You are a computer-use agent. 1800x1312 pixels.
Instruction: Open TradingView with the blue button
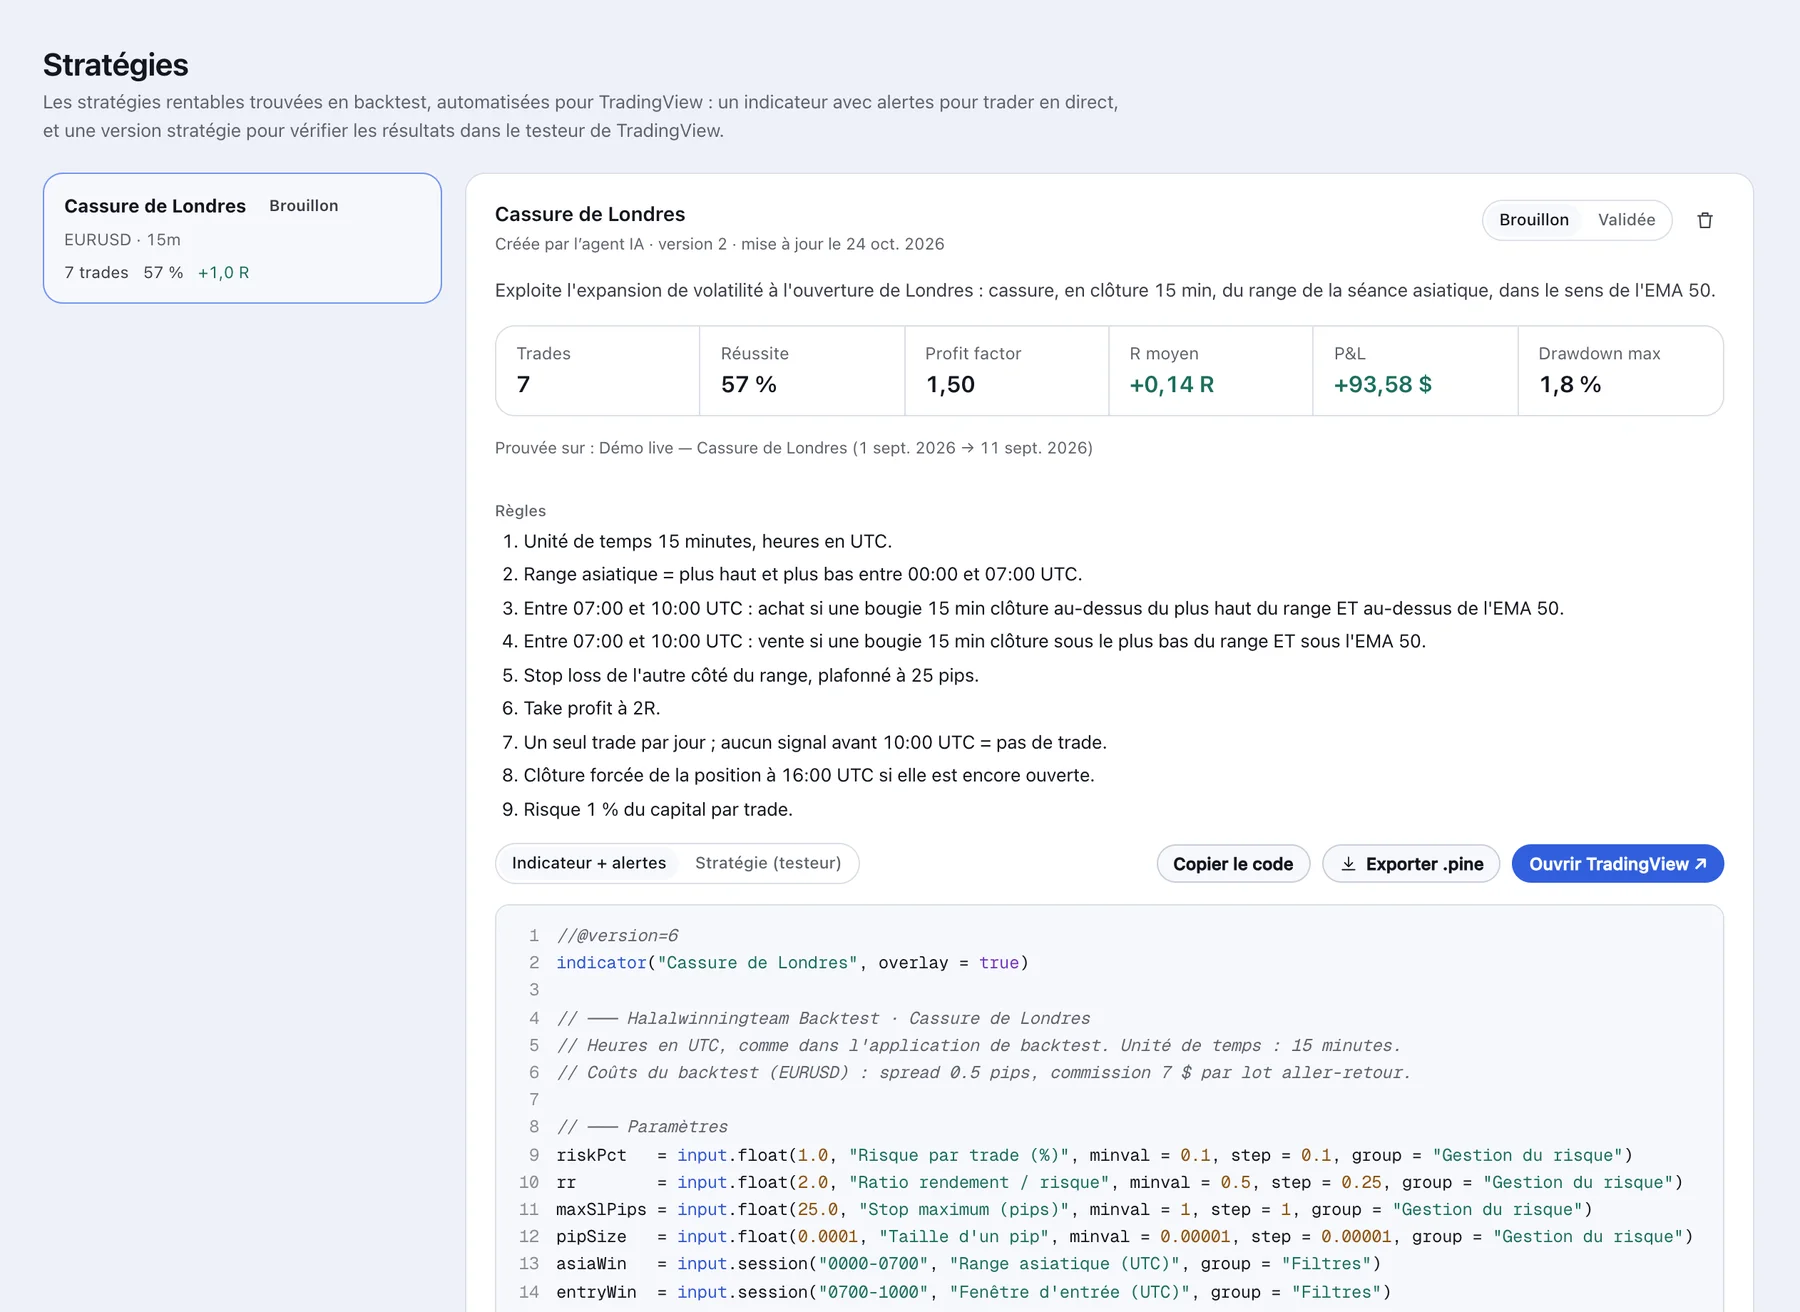1617,864
